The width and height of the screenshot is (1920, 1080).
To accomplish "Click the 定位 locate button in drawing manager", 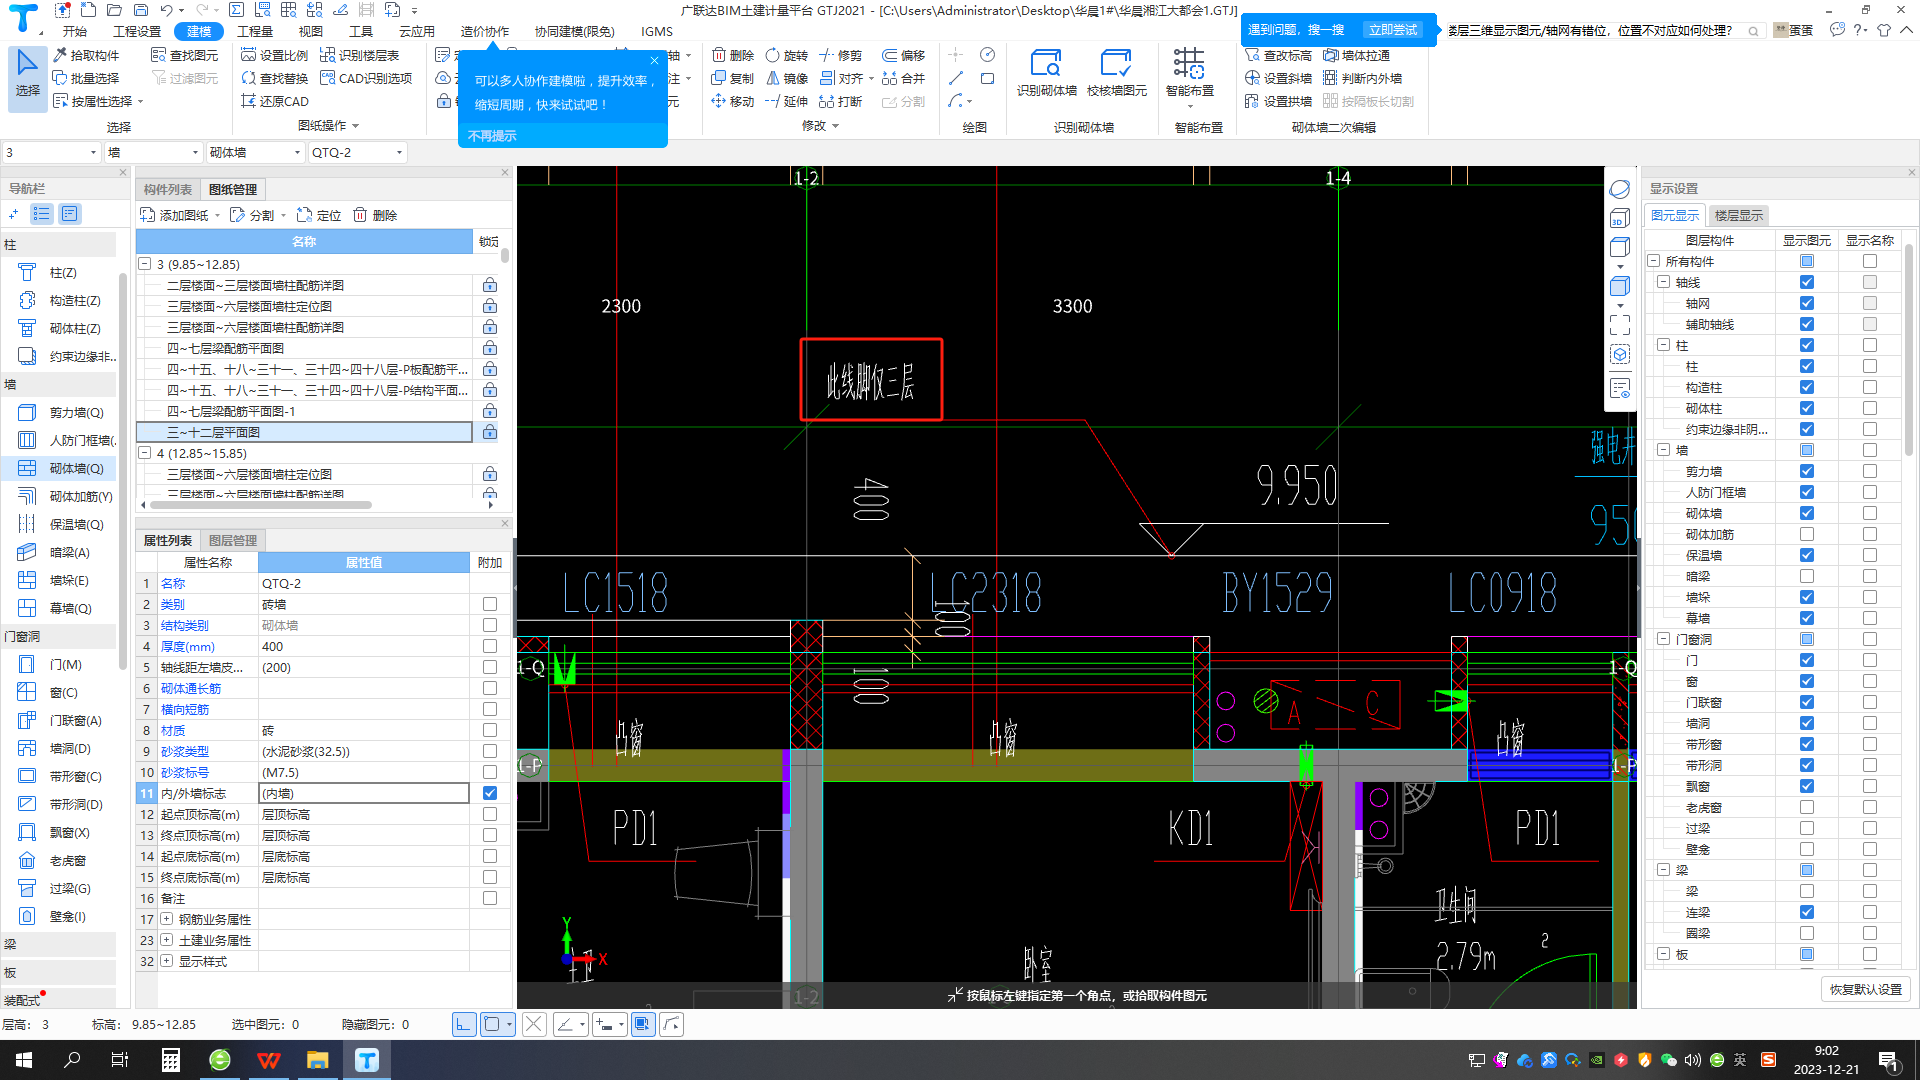I will click(x=319, y=215).
